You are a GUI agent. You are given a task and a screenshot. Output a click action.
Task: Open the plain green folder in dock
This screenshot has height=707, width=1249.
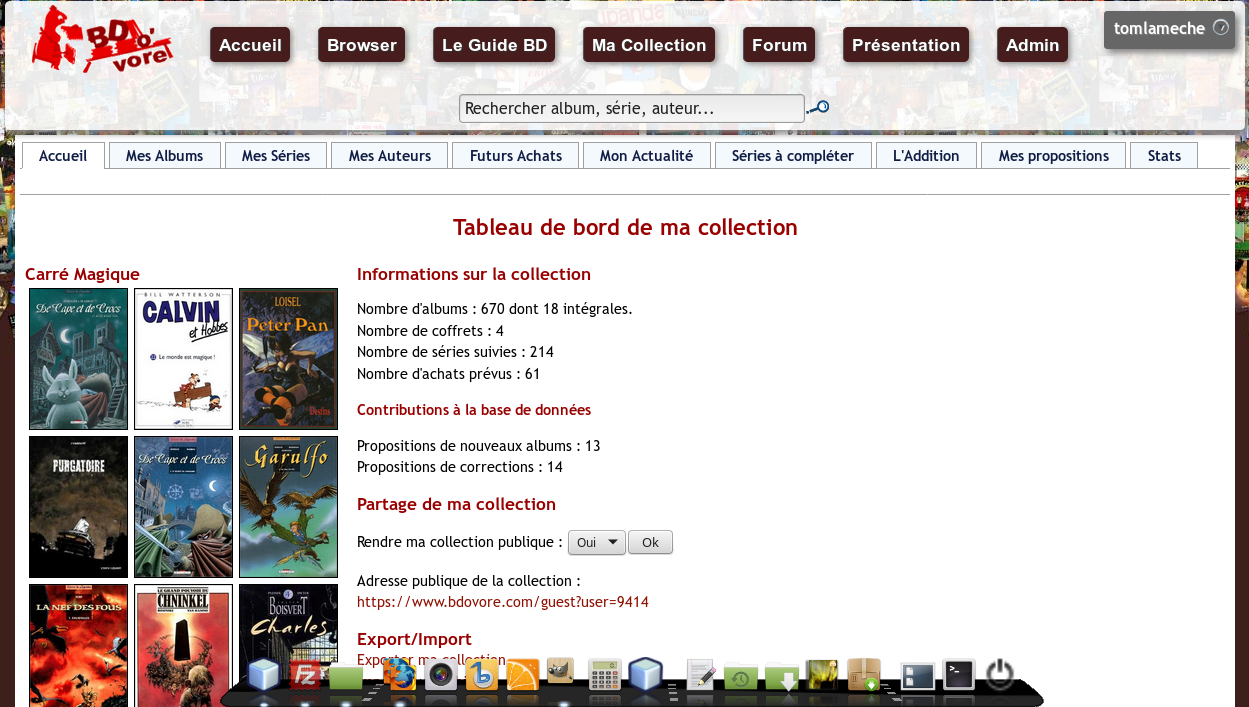tap(346, 678)
